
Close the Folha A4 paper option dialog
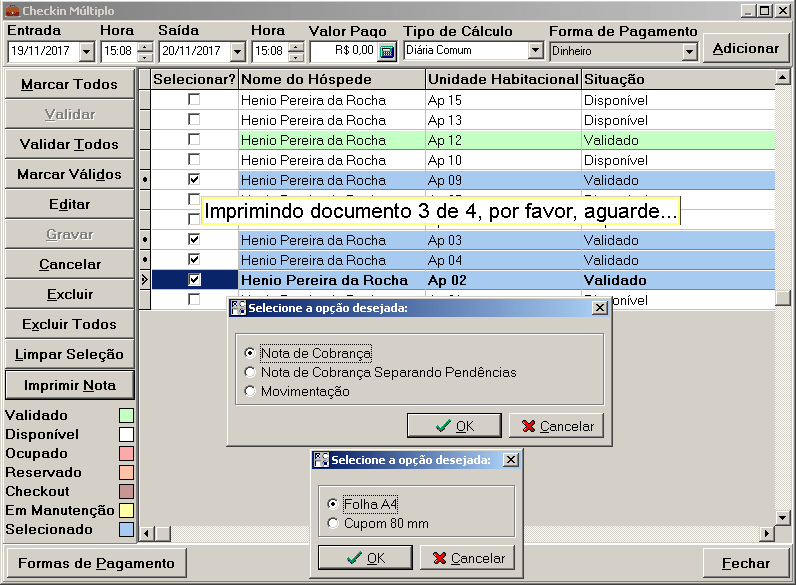511,460
